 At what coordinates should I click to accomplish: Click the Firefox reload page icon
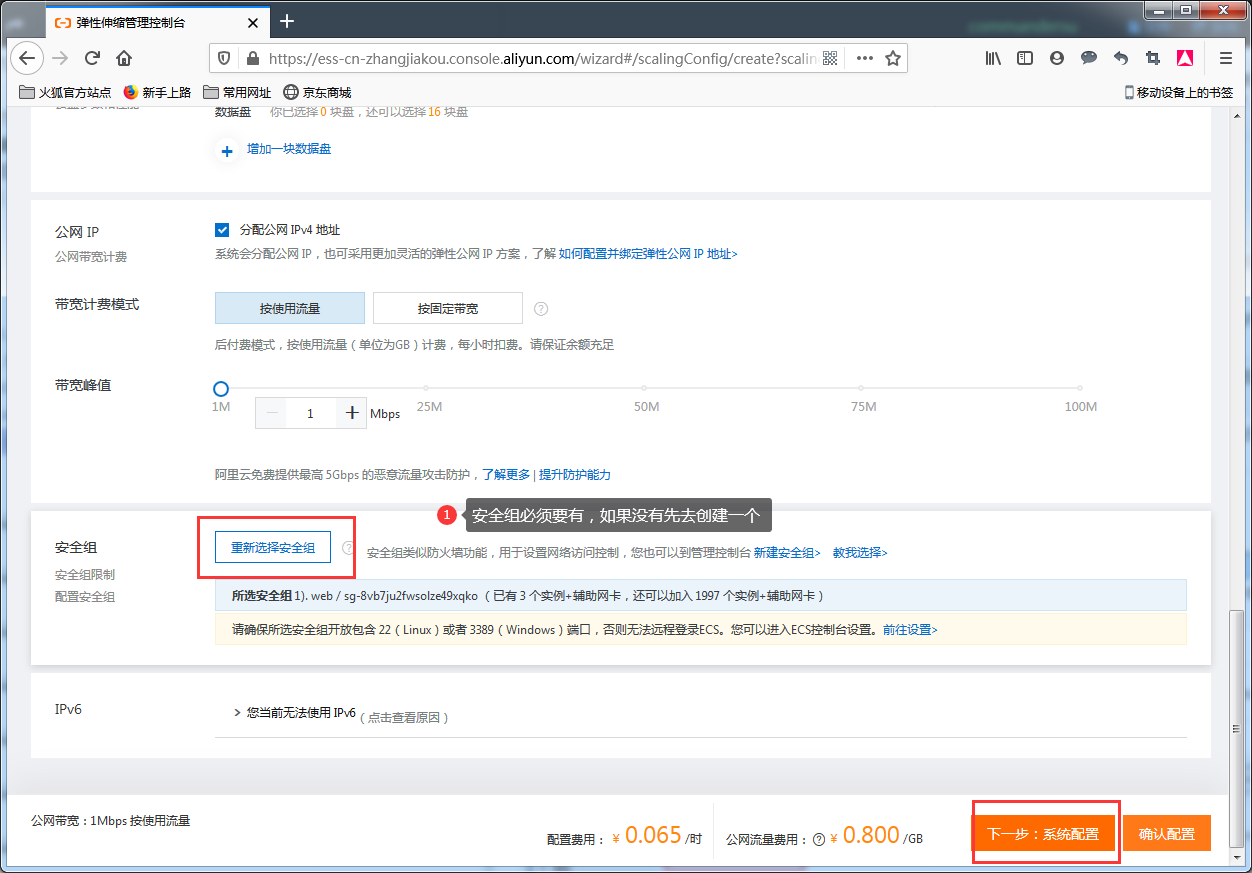[x=92, y=58]
